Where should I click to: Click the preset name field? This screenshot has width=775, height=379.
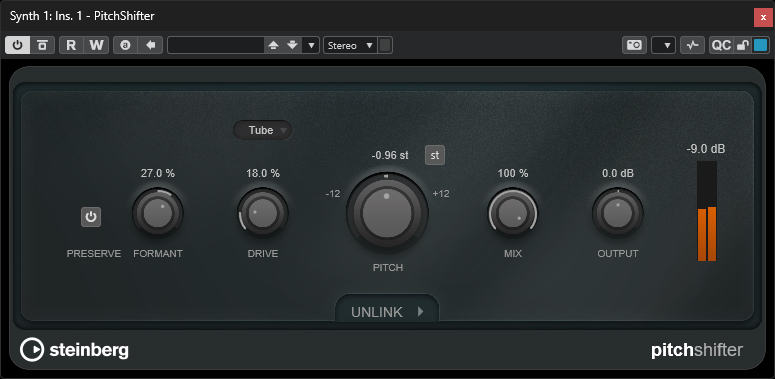tap(215, 45)
